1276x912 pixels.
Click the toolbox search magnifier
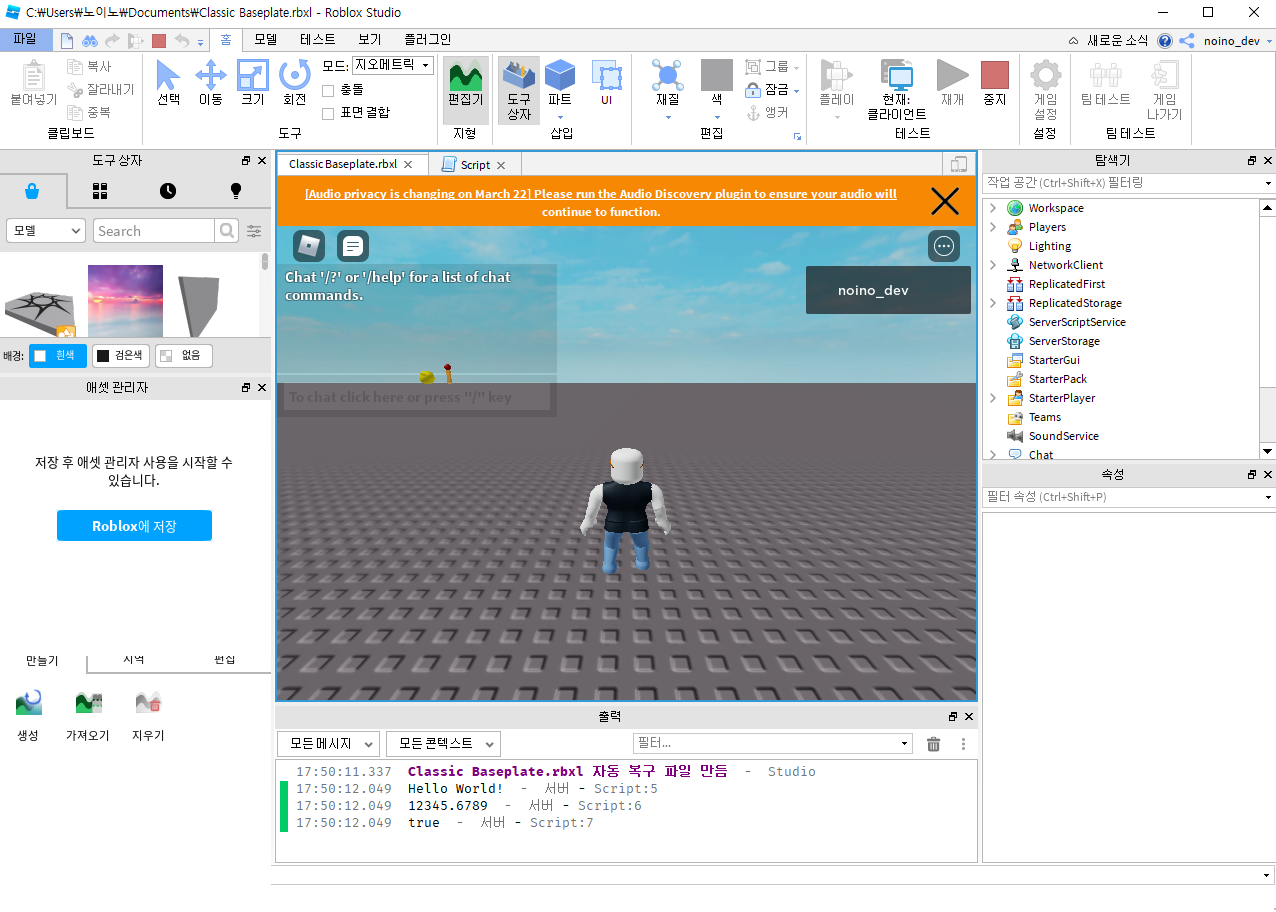pyautogui.click(x=228, y=231)
